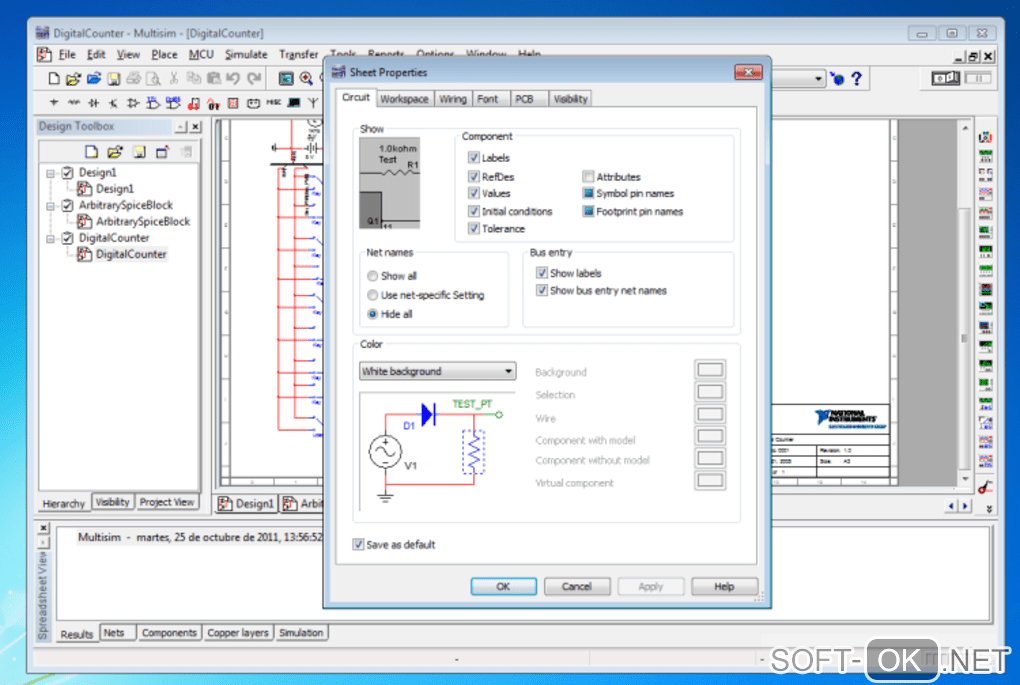
Task: Click the blue question mark Help icon
Action: 856,79
